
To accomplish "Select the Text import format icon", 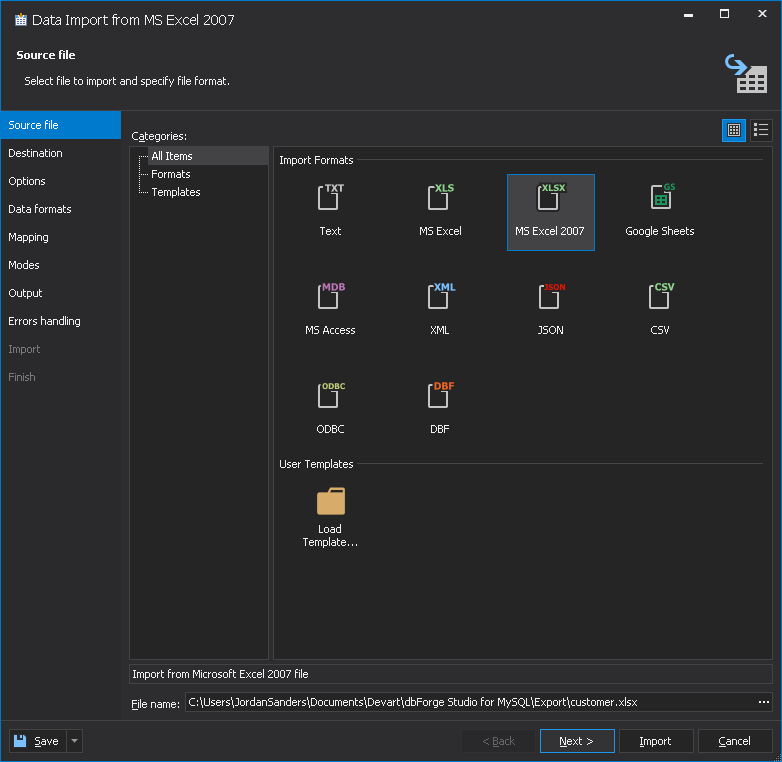I will 330,197.
